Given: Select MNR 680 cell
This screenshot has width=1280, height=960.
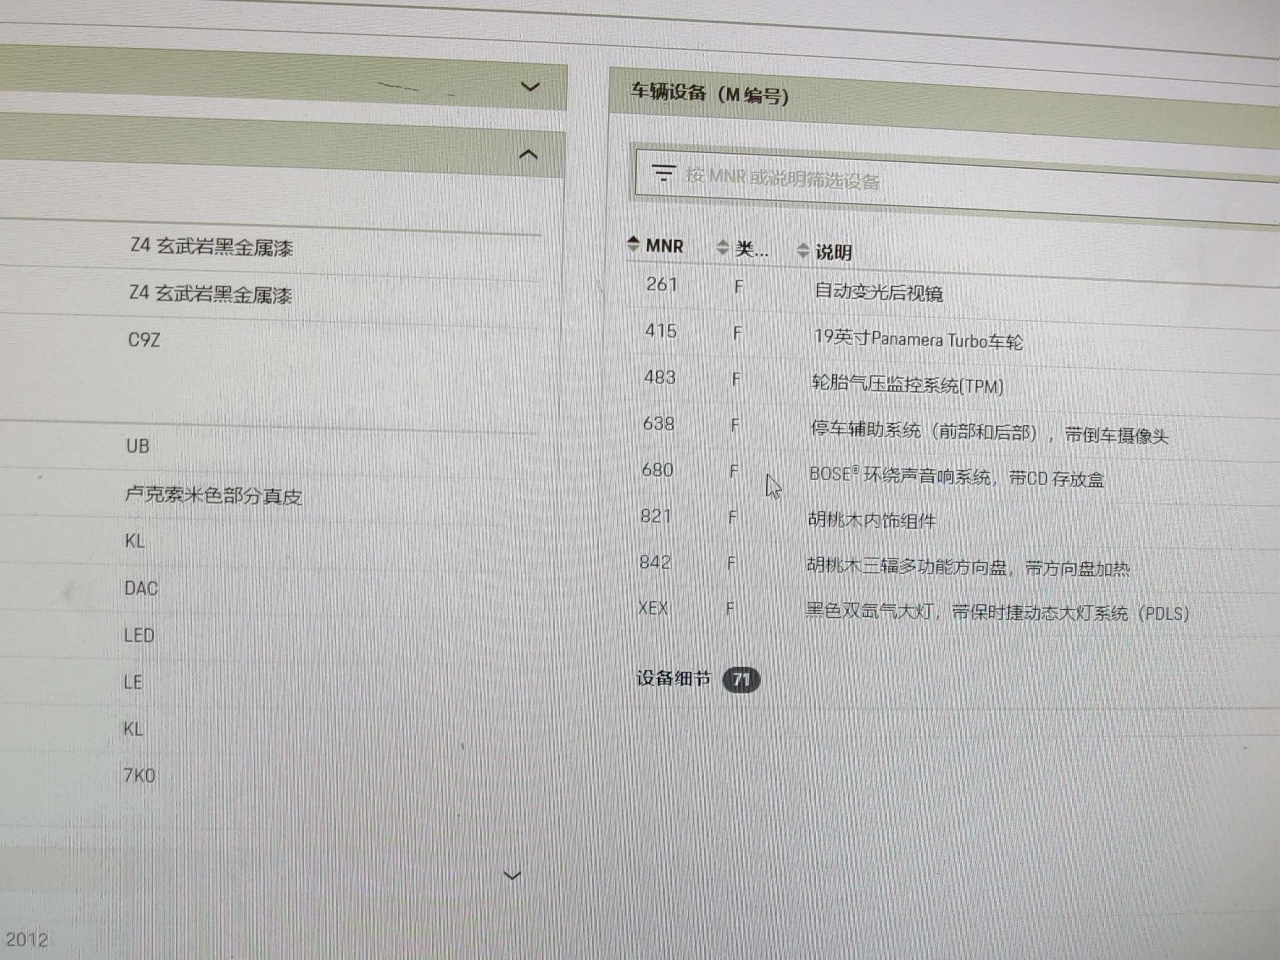Looking at the screenshot, I should tap(658, 469).
